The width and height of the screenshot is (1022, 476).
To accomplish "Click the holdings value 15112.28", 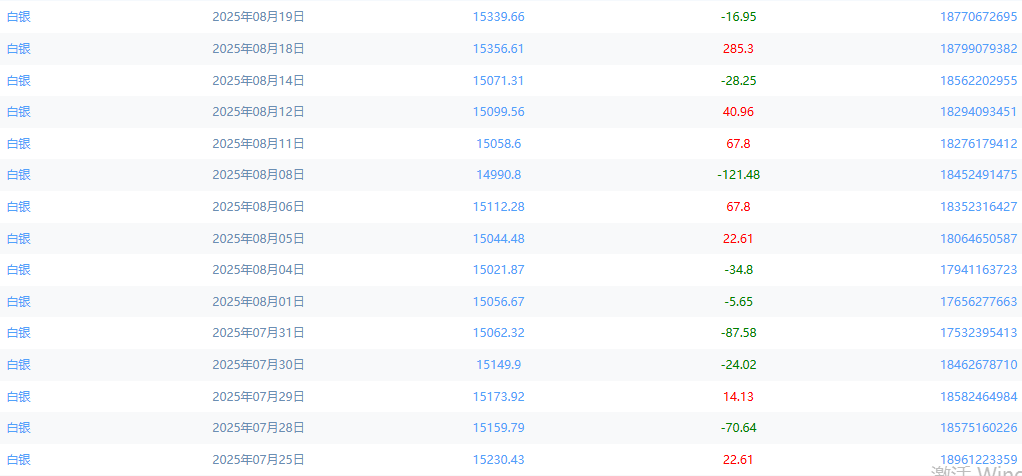I will coord(499,207).
